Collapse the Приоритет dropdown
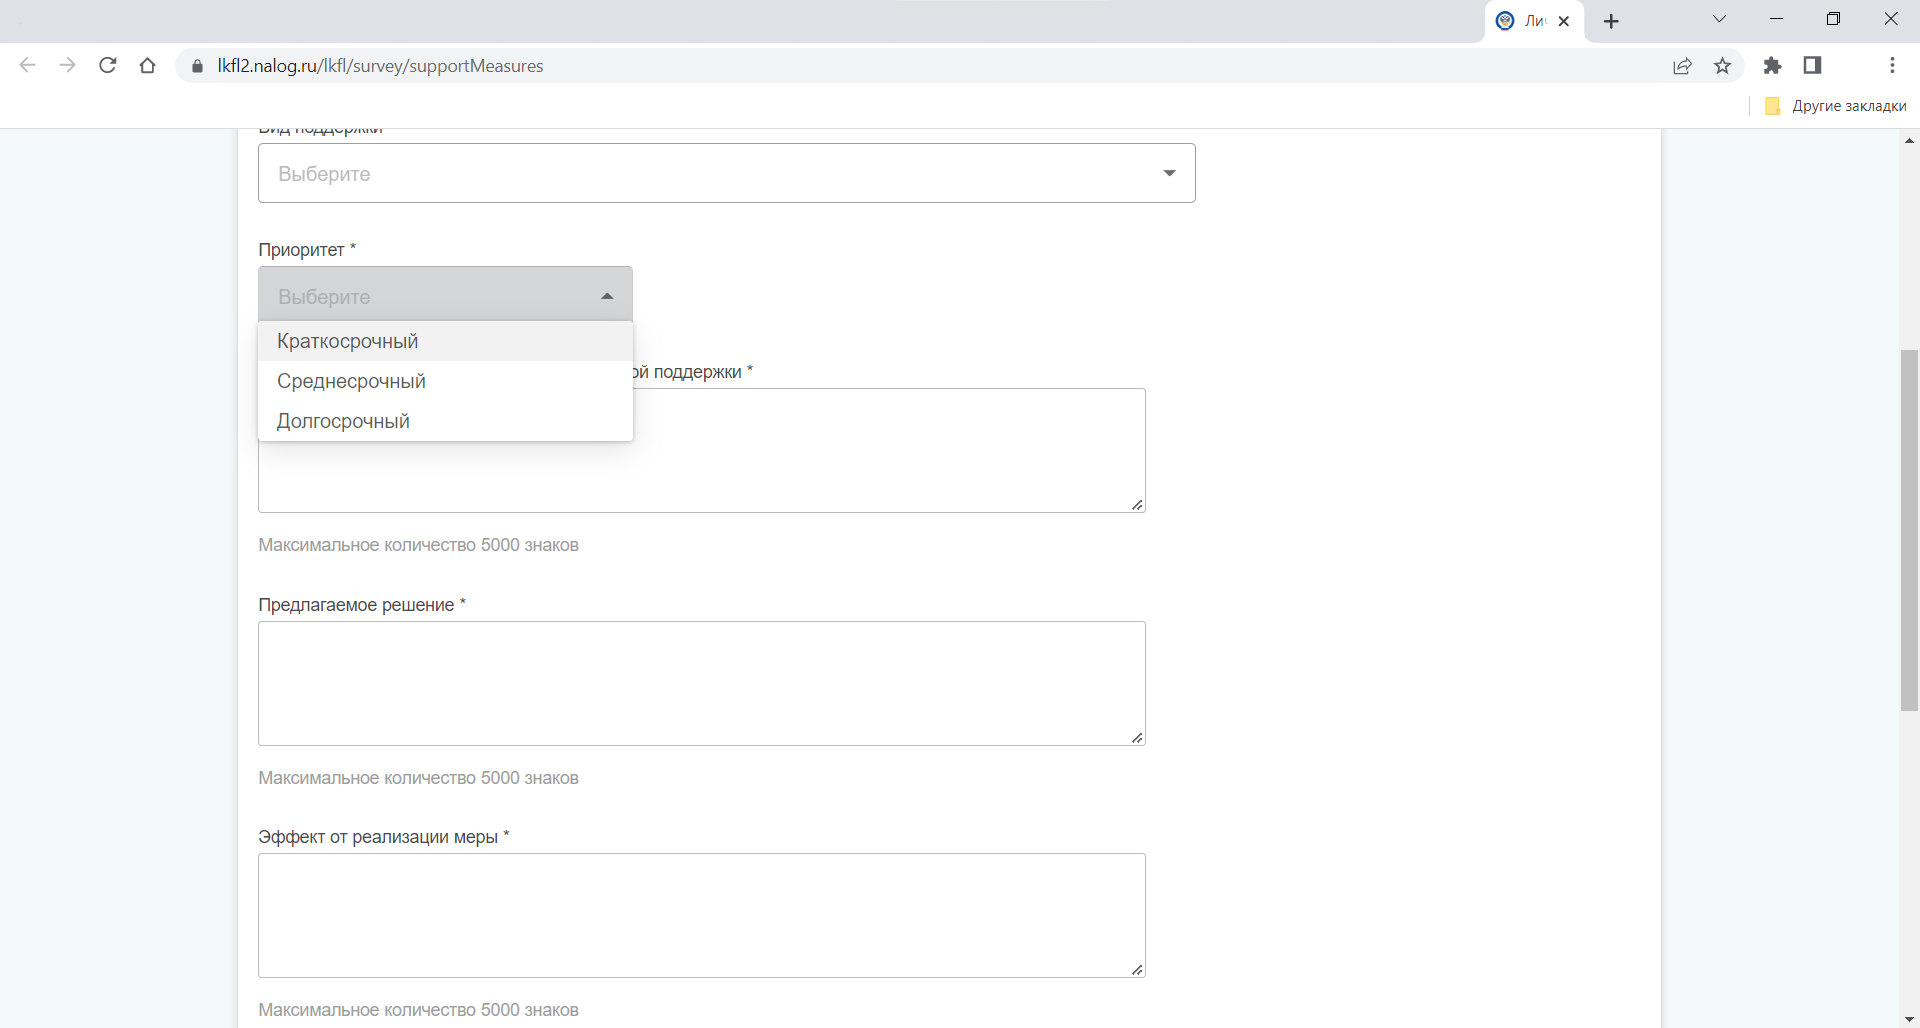The height and width of the screenshot is (1028, 1920). [x=445, y=296]
